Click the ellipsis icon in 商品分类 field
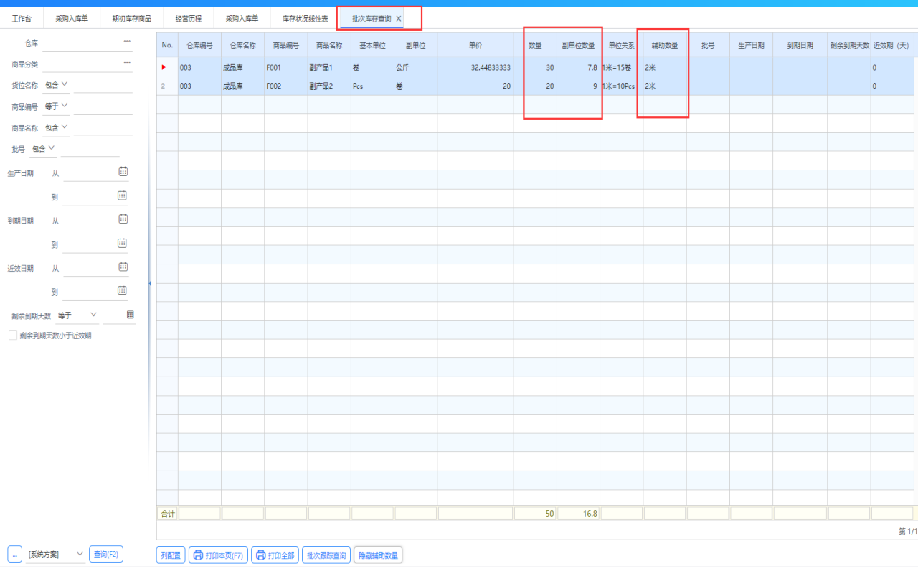Image resolution: width=918 pixels, height=567 pixels. coord(127,63)
